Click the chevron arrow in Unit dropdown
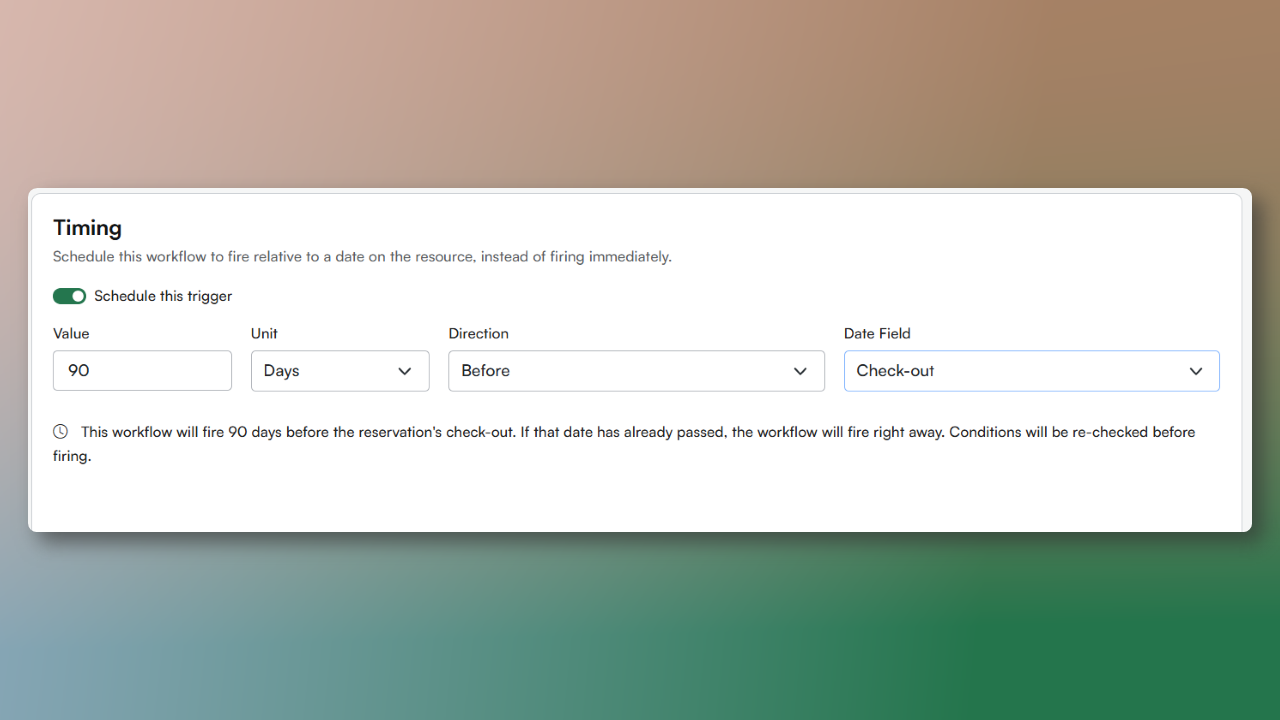1280x720 pixels. coord(405,371)
